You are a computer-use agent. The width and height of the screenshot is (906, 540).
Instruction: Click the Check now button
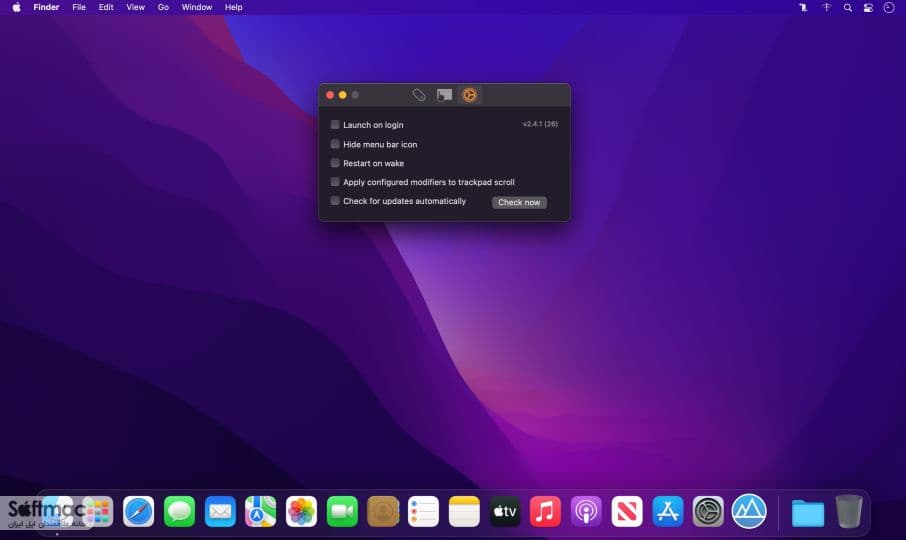[519, 202]
